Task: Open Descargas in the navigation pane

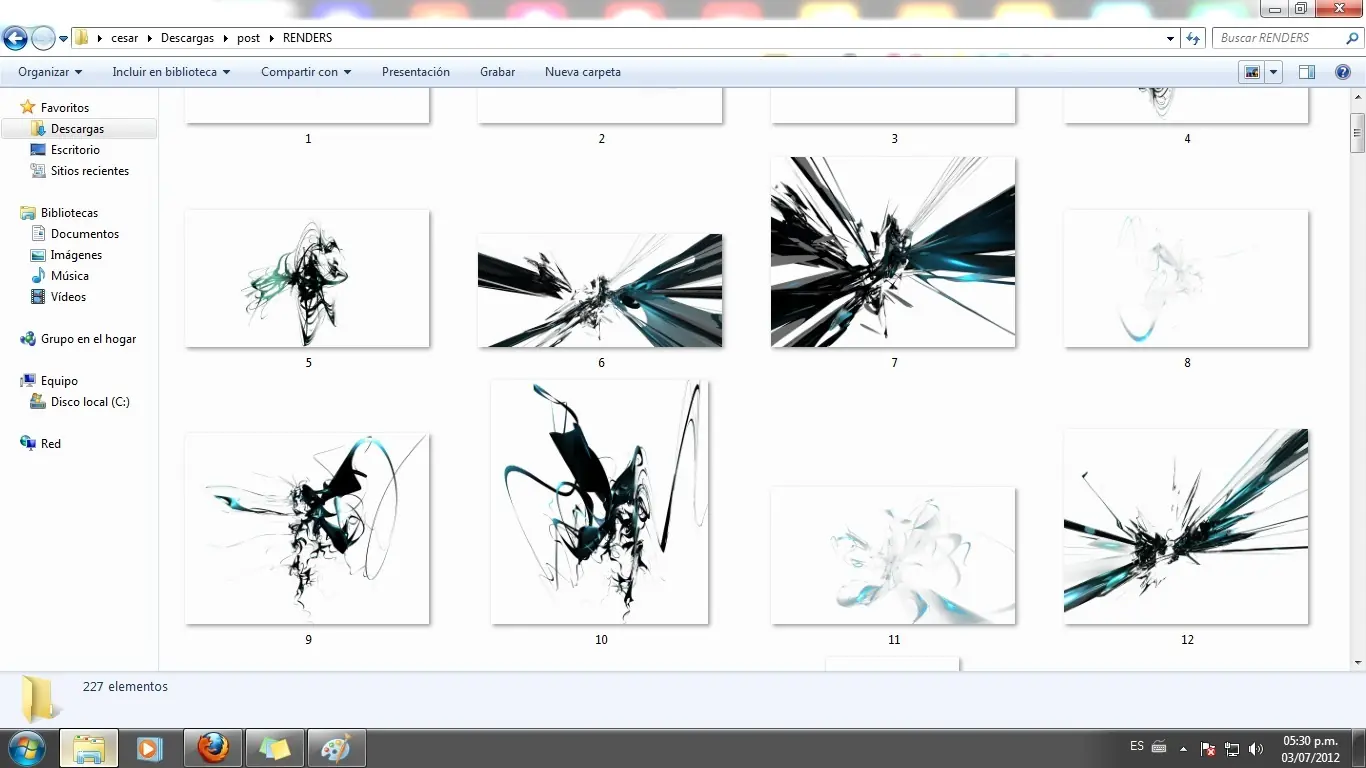Action: pyautogui.click(x=78, y=129)
